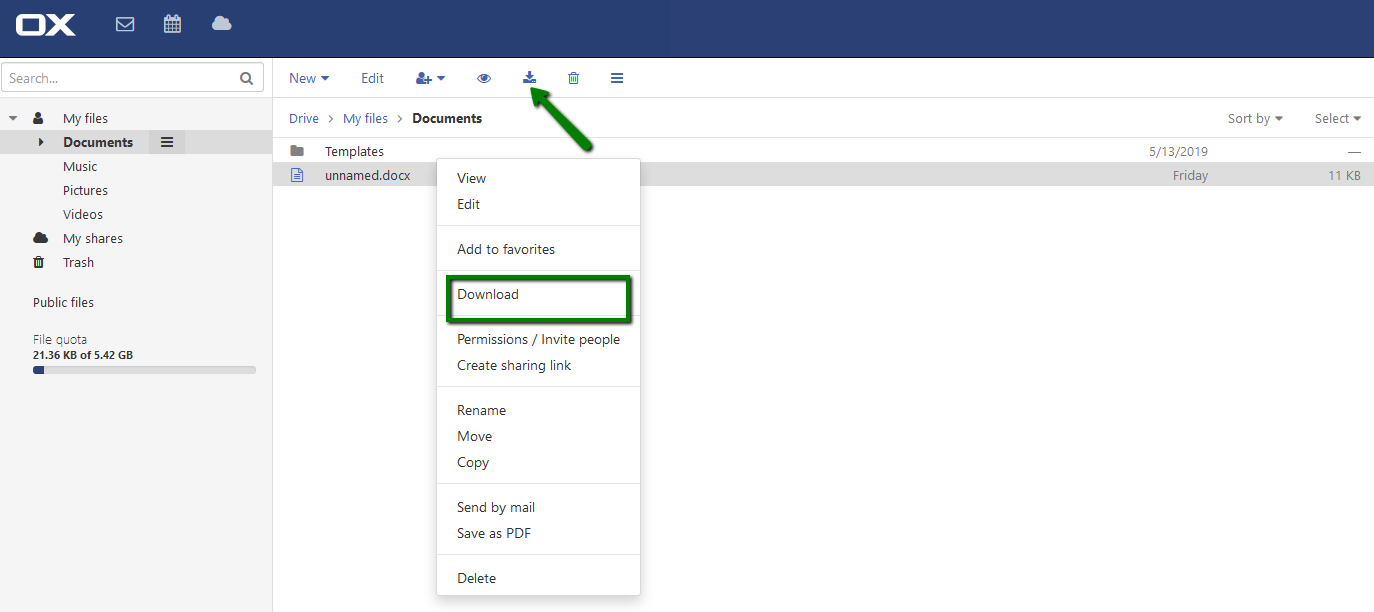This screenshot has width=1374, height=612.
Task: Open the Select dropdown
Action: click(1337, 118)
